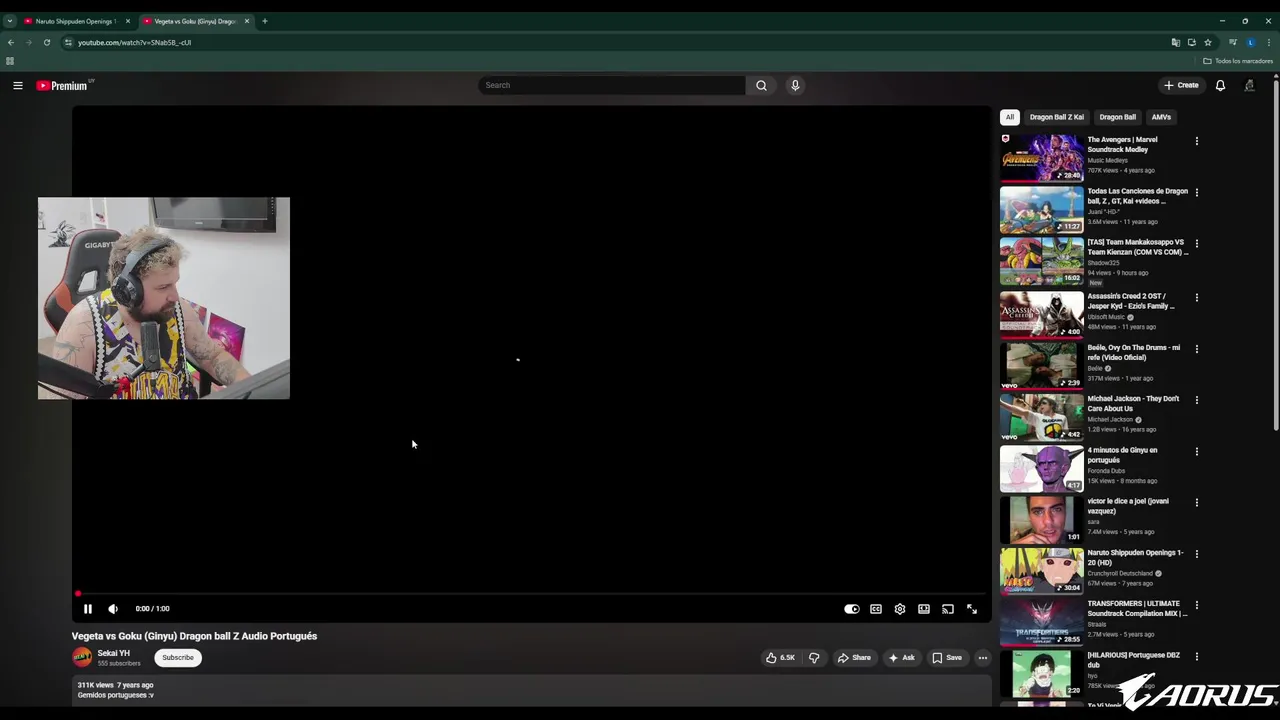Open the Chrome apps grid shortcut

10,61
